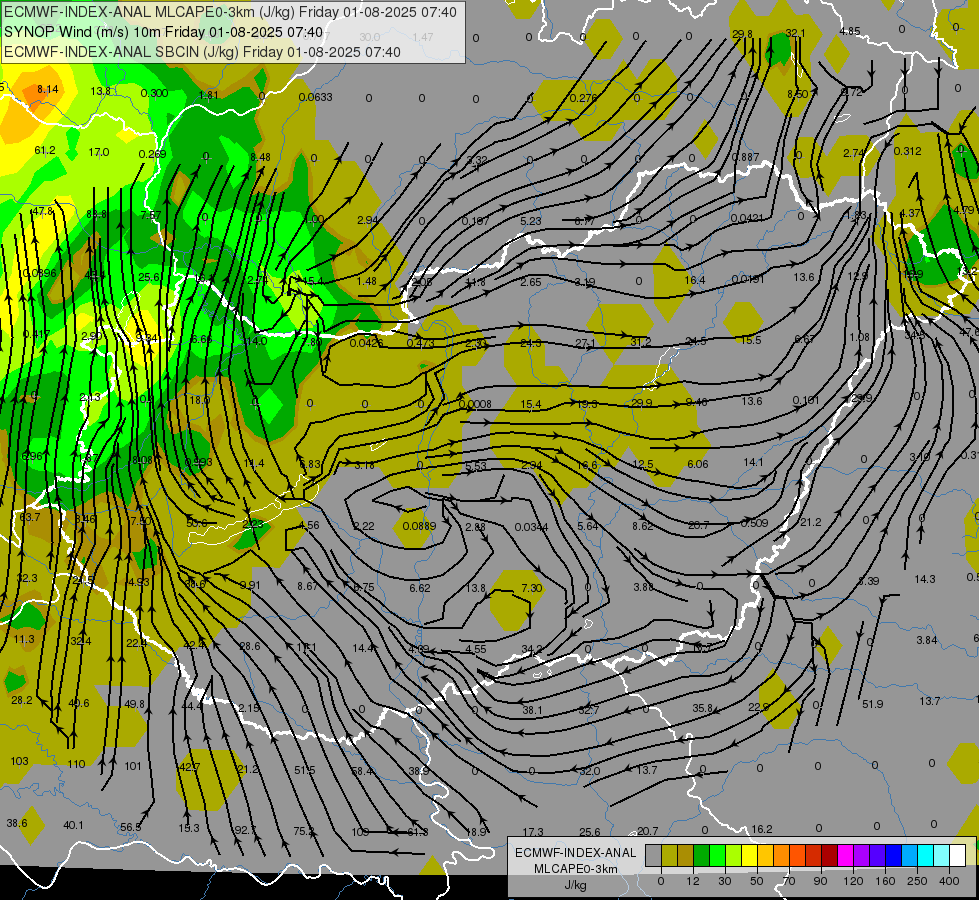Click the legend scale tick '400'
Screen dimensions: 979x900
point(949,881)
